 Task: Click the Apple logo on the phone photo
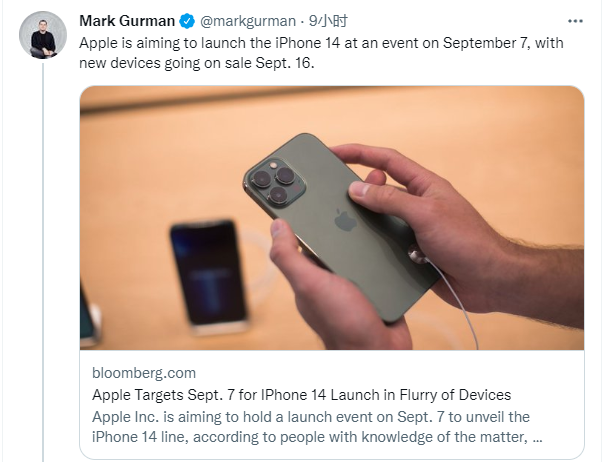(345, 220)
